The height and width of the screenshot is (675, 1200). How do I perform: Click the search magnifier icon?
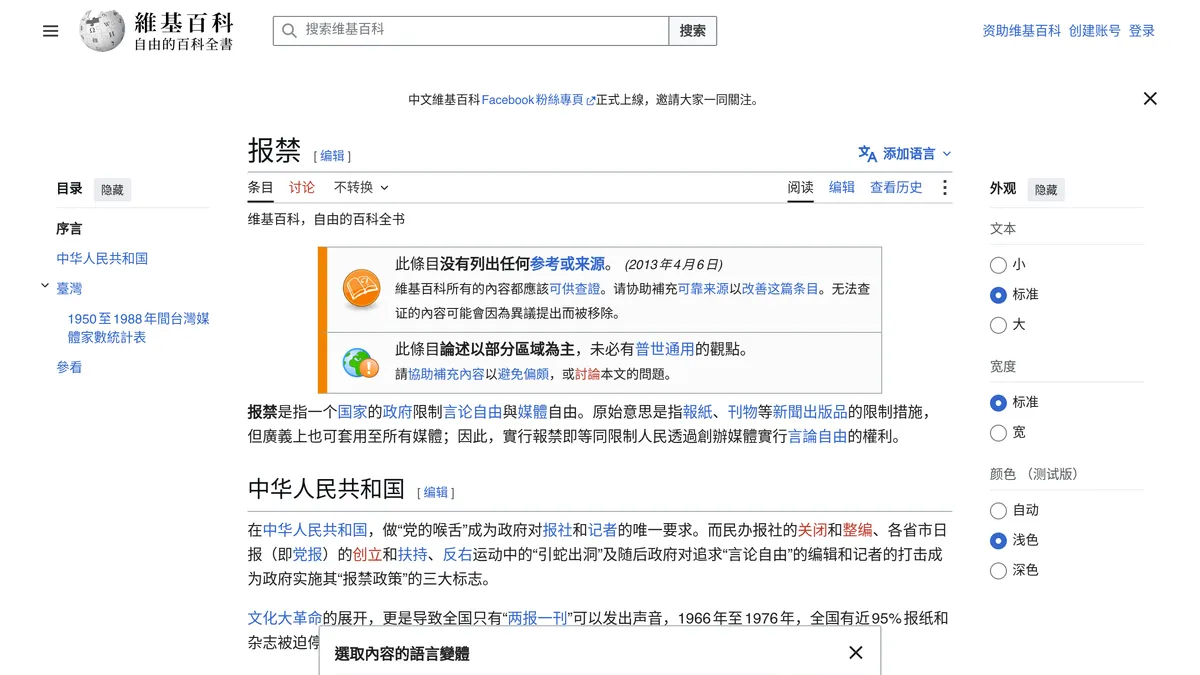(x=289, y=31)
